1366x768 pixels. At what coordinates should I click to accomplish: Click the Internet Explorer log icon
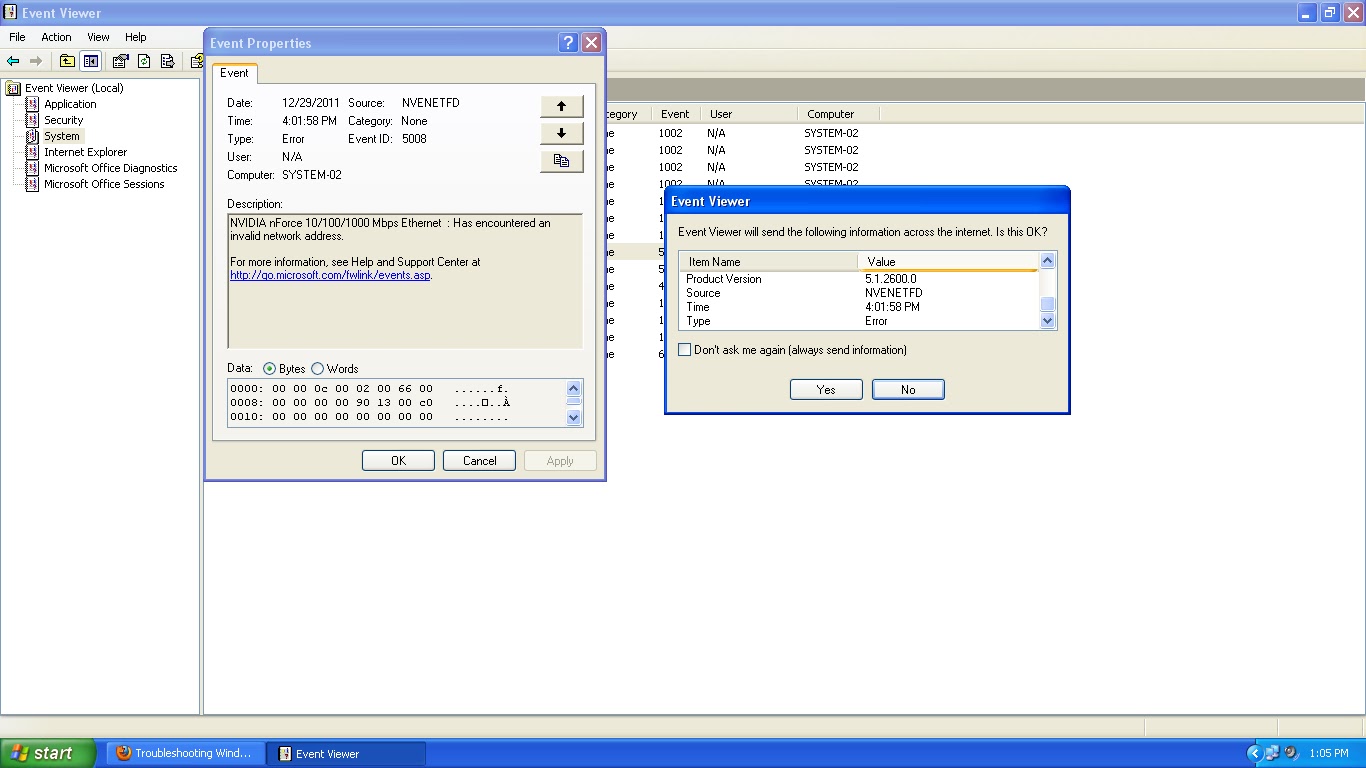(x=33, y=152)
